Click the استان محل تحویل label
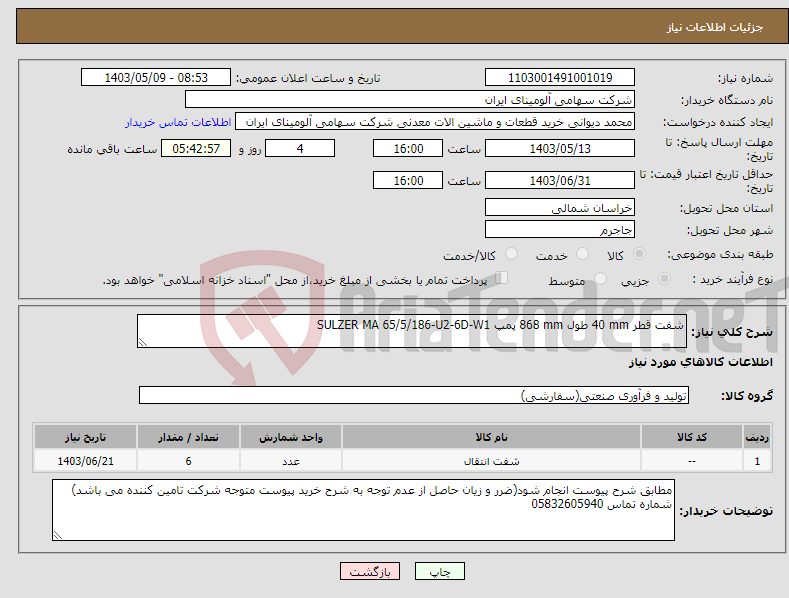The height and width of the screenshot is (598, 789). pyautogui.click(x=726, y=208)
